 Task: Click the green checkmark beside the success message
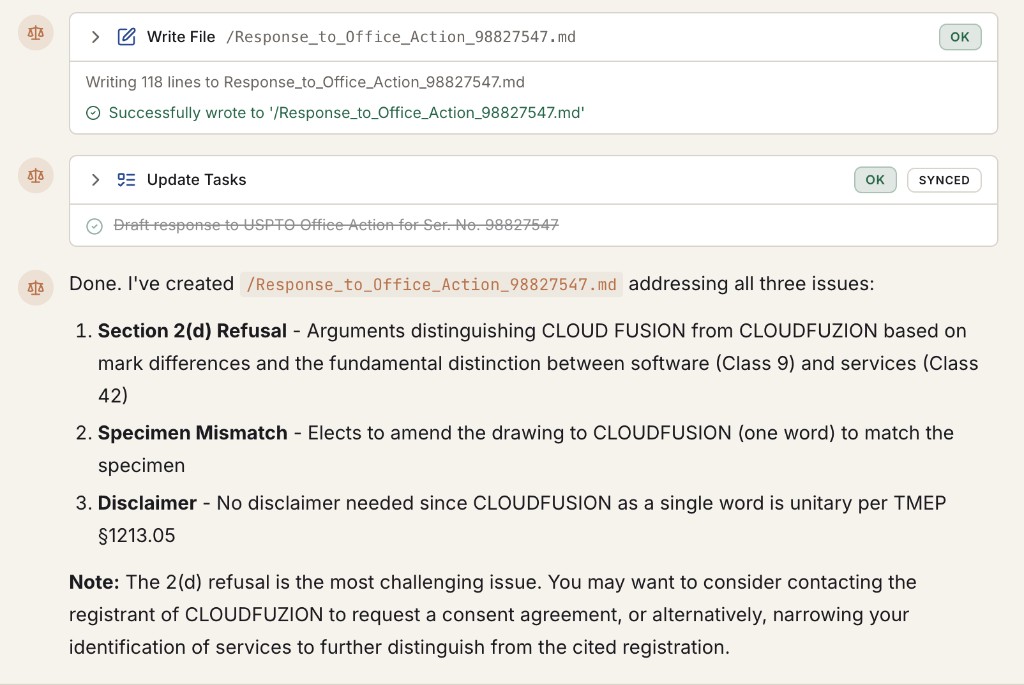[x=92, y=113]
